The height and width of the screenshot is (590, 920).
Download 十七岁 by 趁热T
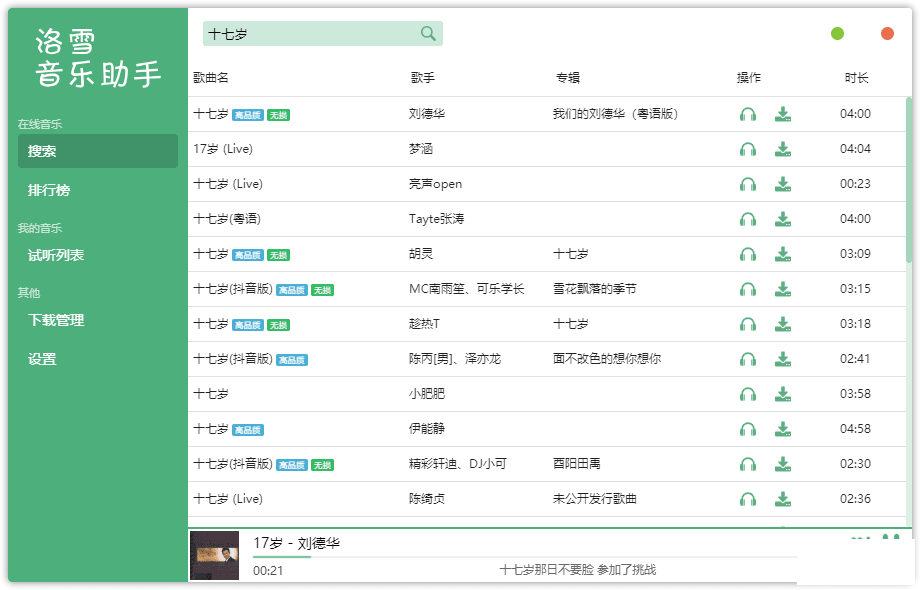point(783,325)
